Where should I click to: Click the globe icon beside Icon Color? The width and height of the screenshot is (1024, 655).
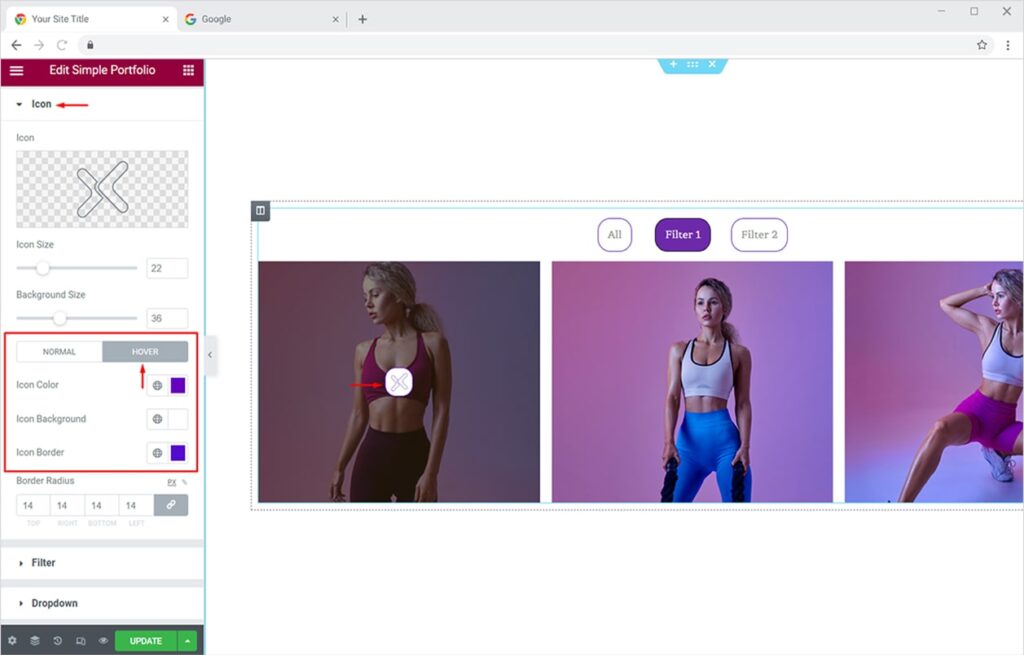coord(157,385)
